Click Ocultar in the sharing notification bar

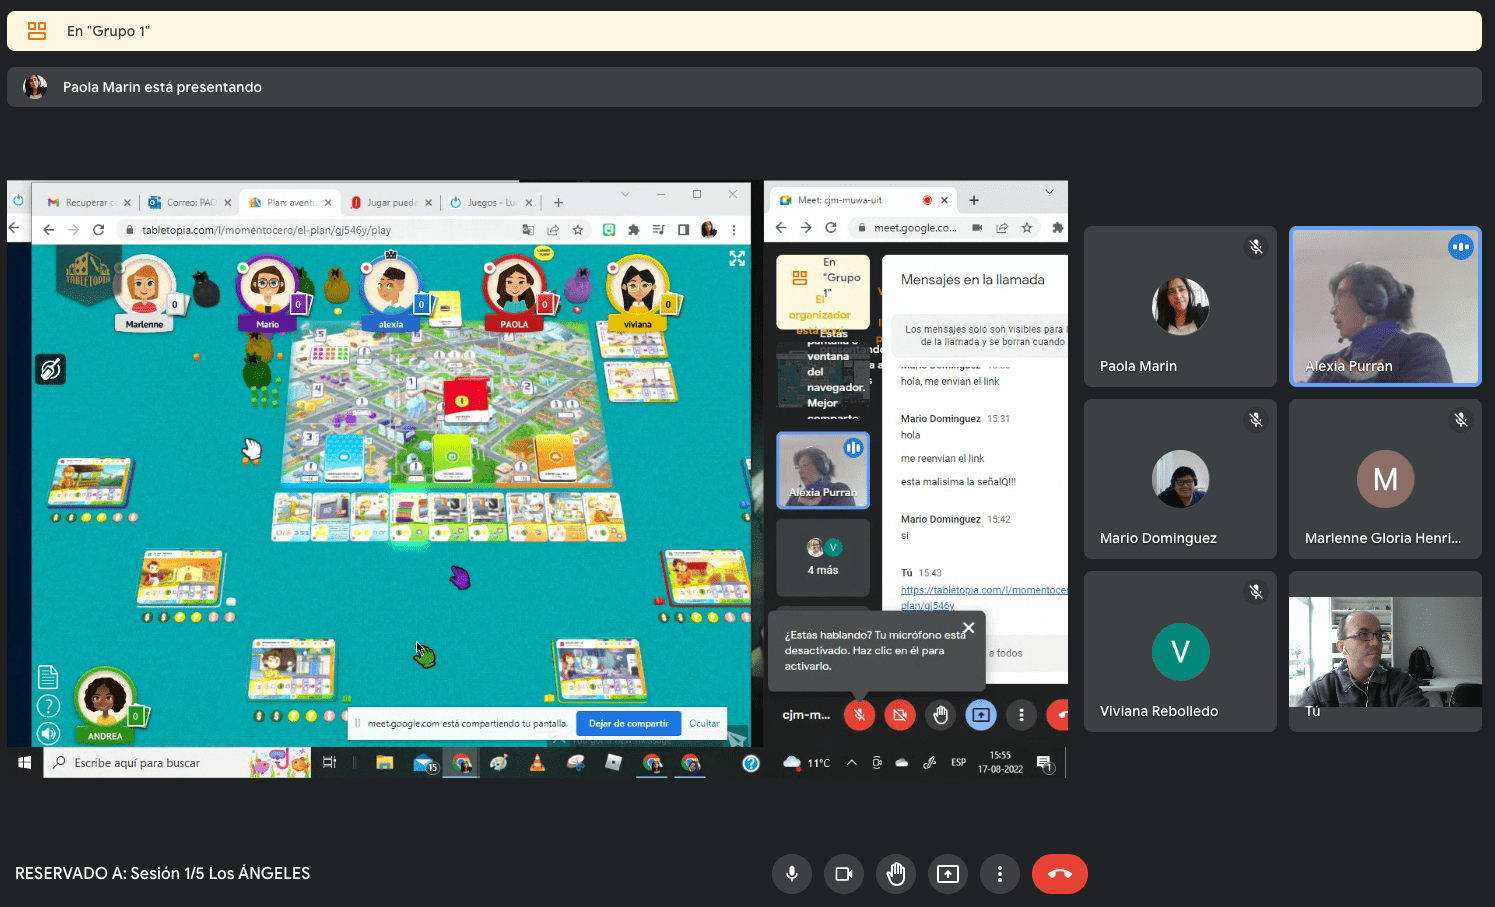tap(704, 723)
